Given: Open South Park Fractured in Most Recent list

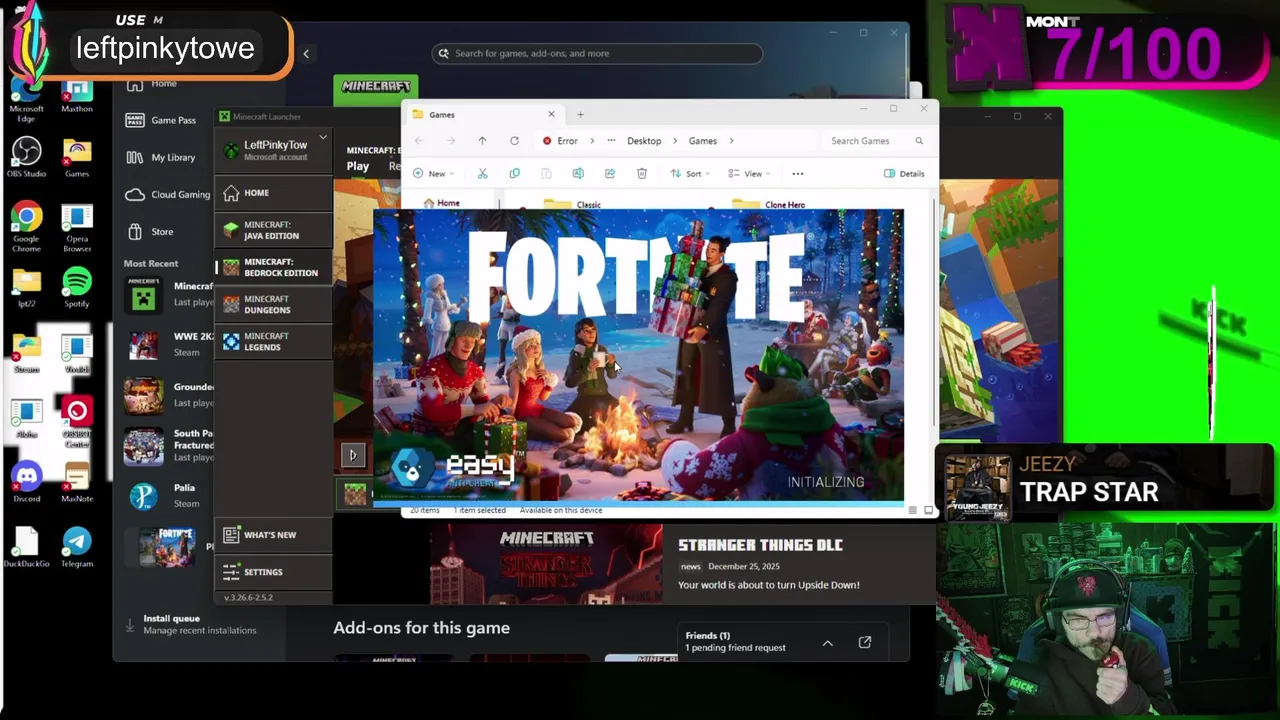Looking at the screenshot, I should pyautogui.click(x=168, y=445).
